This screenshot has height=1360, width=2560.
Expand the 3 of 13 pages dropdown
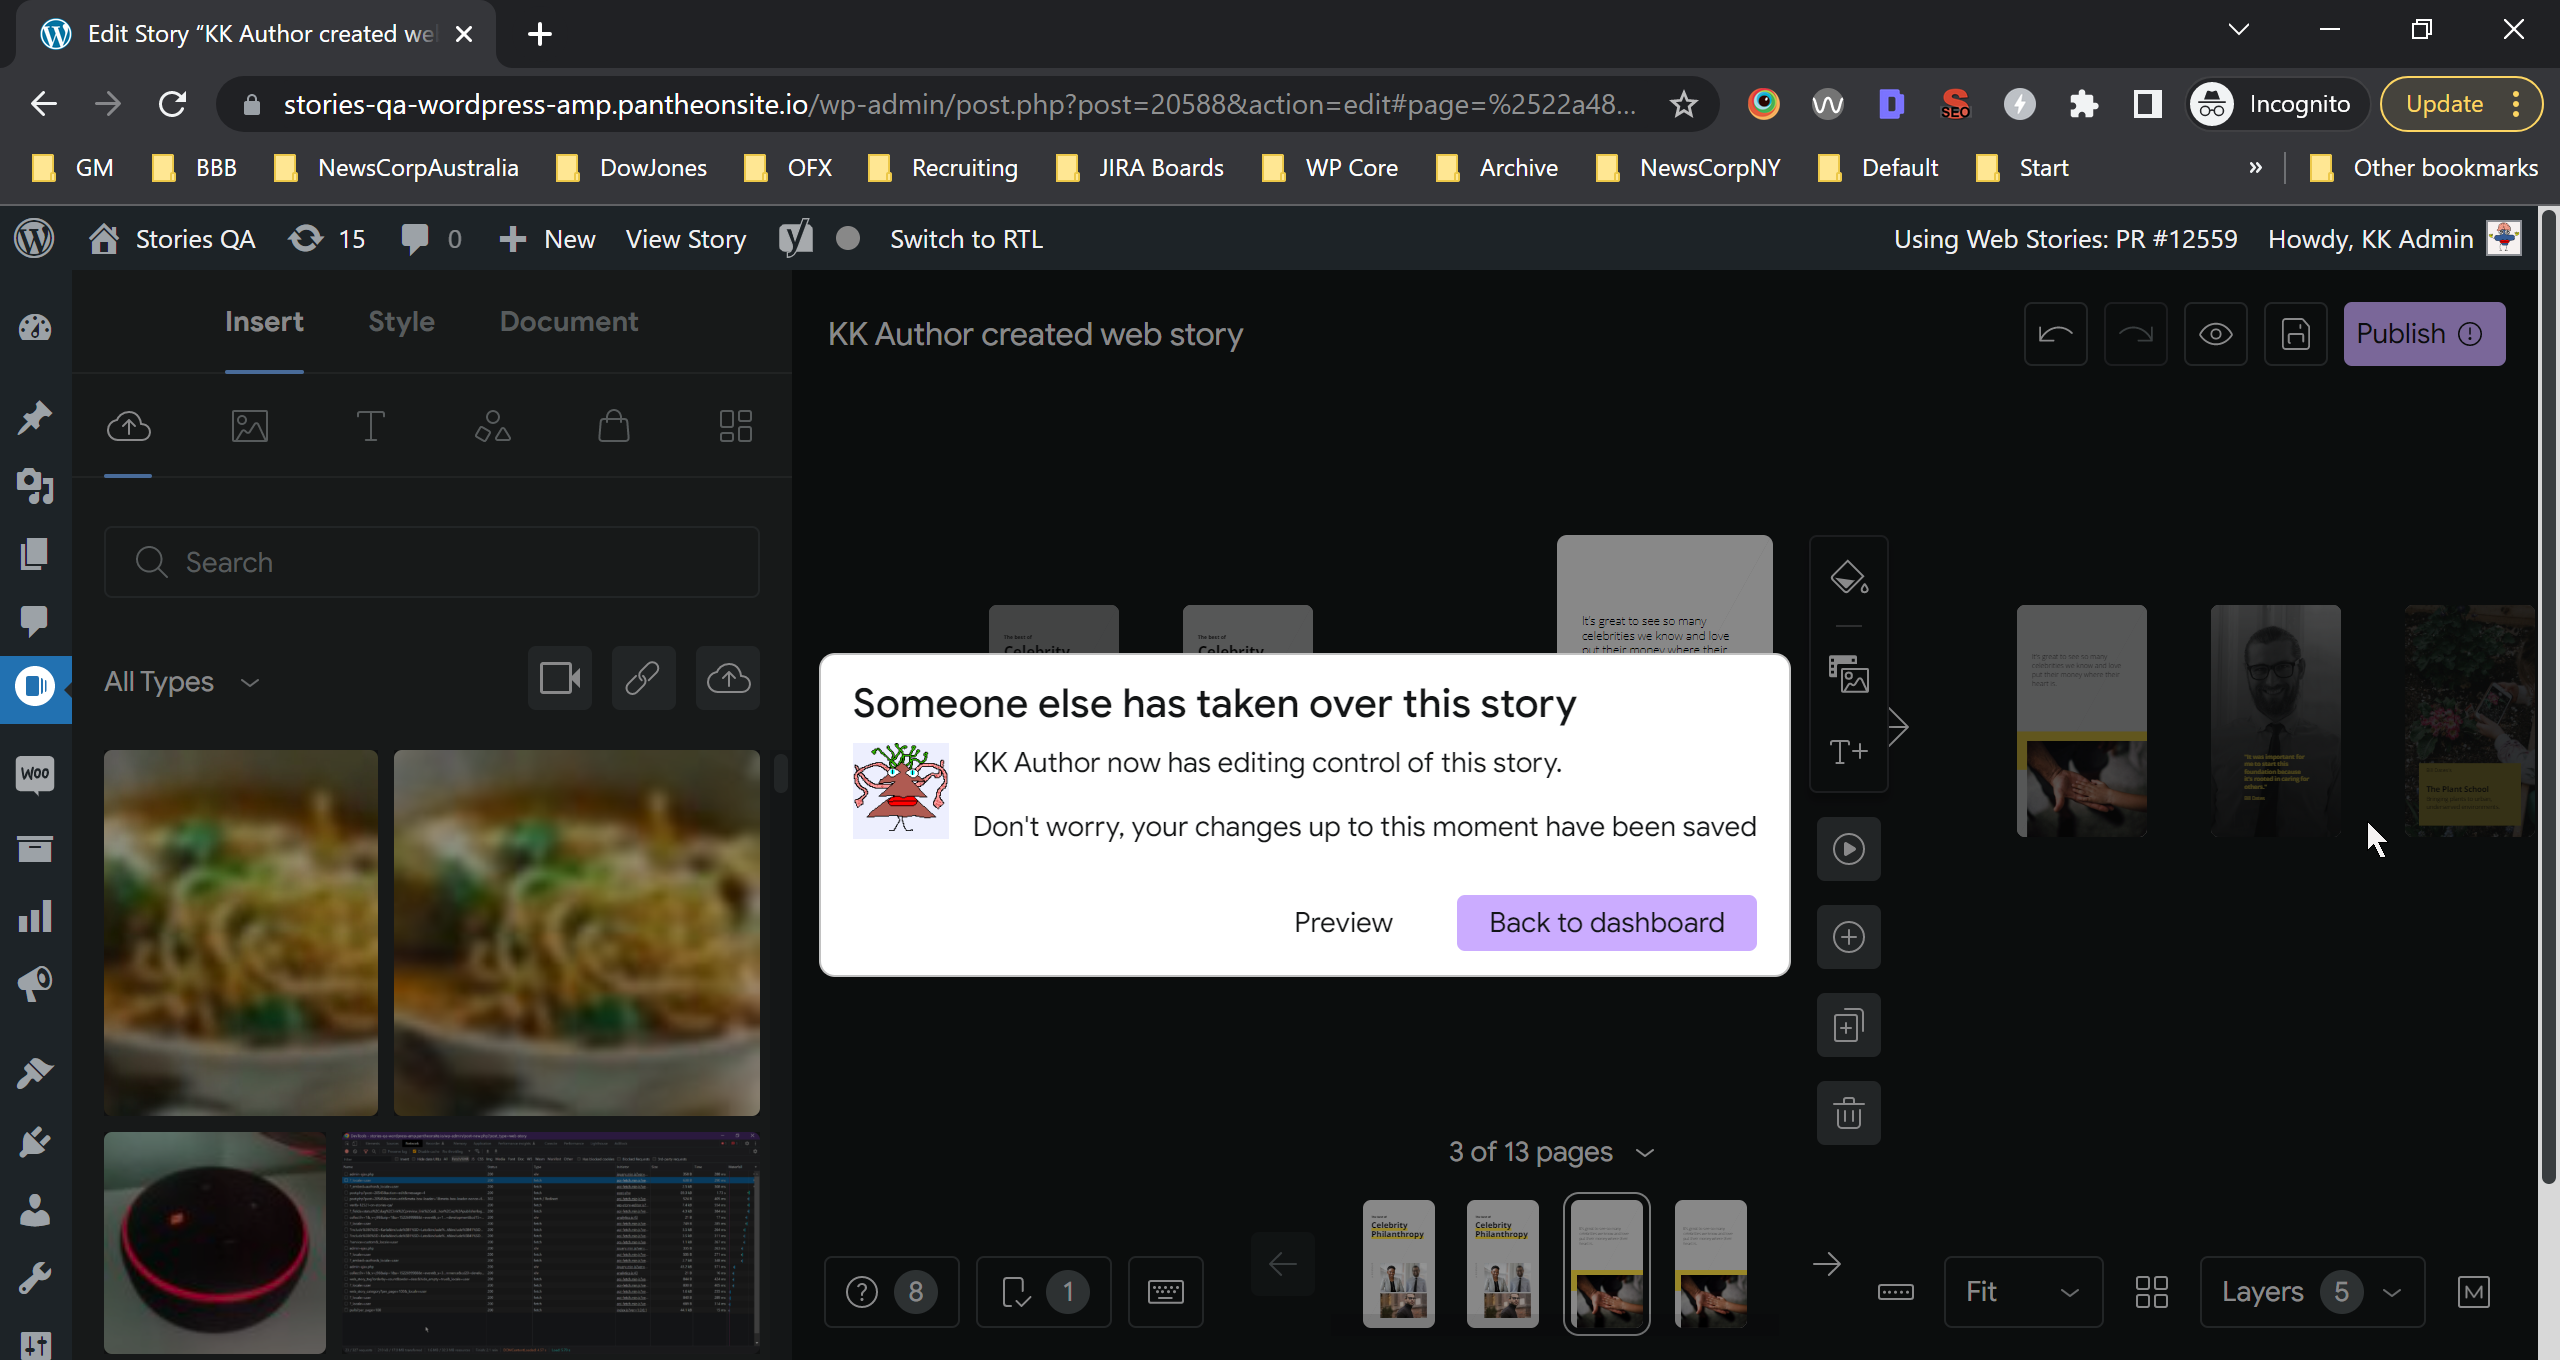pos(1550,1152)
